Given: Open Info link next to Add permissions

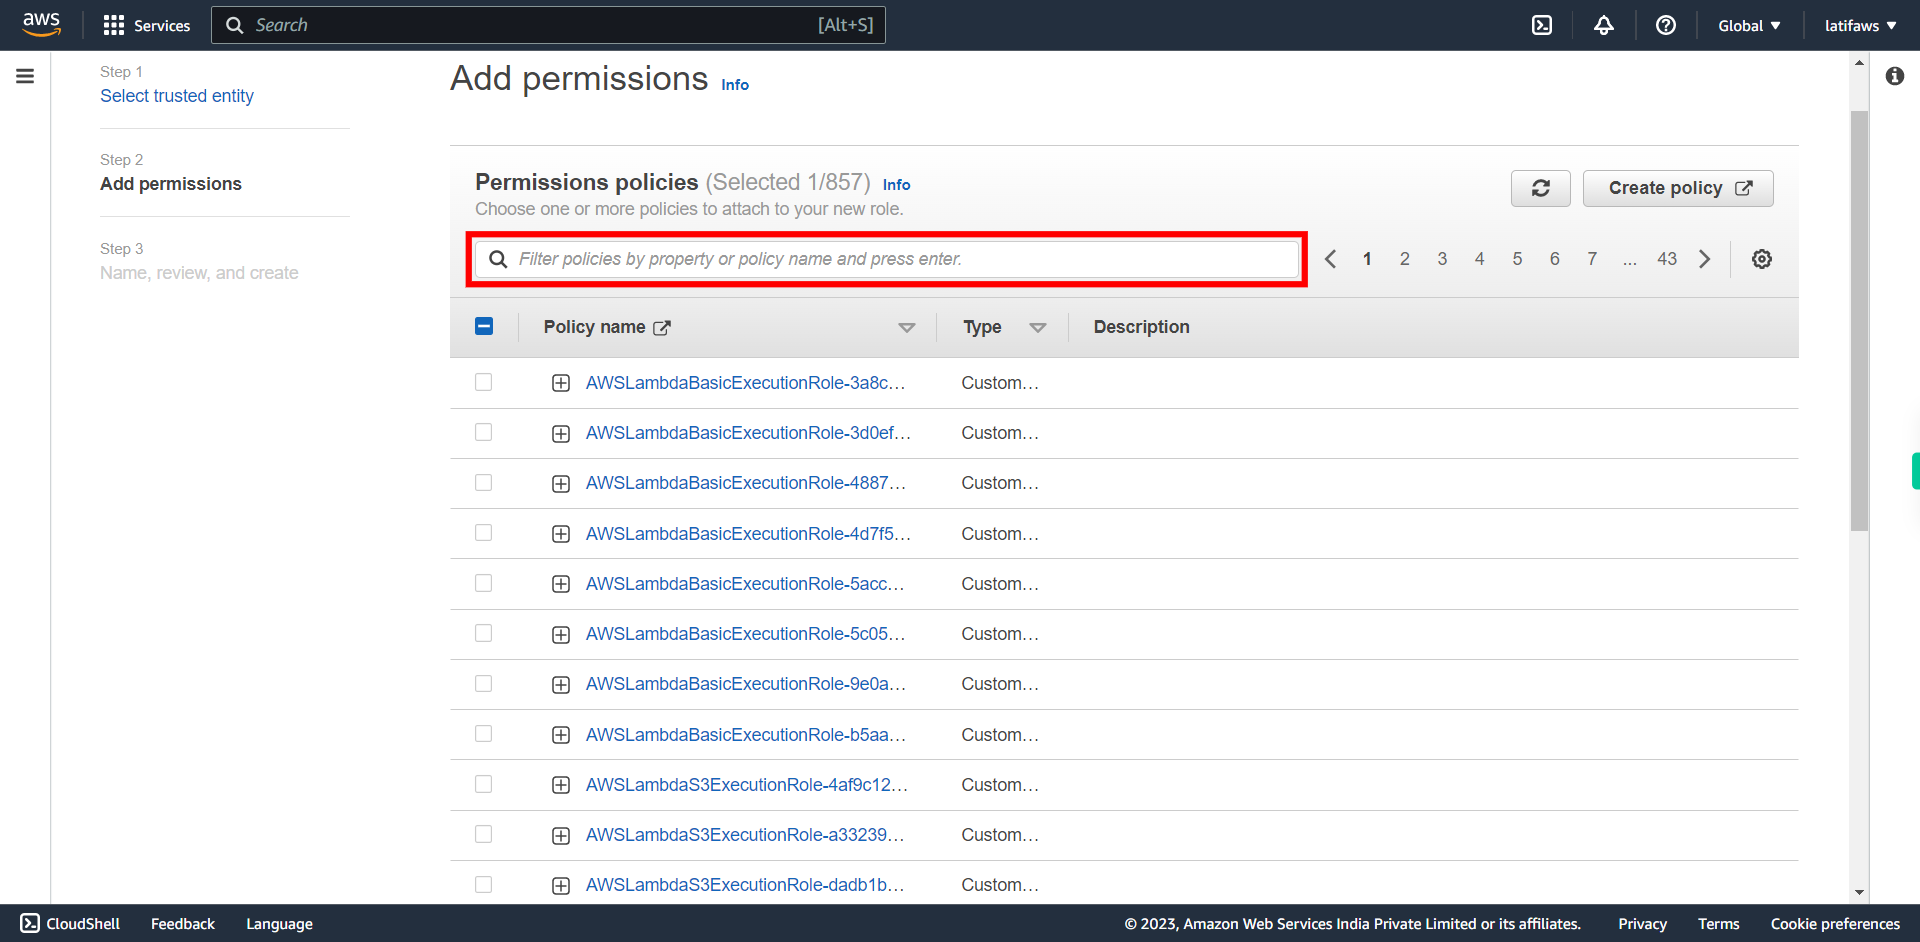Looking at the screenshot, I should coord(735,85).
